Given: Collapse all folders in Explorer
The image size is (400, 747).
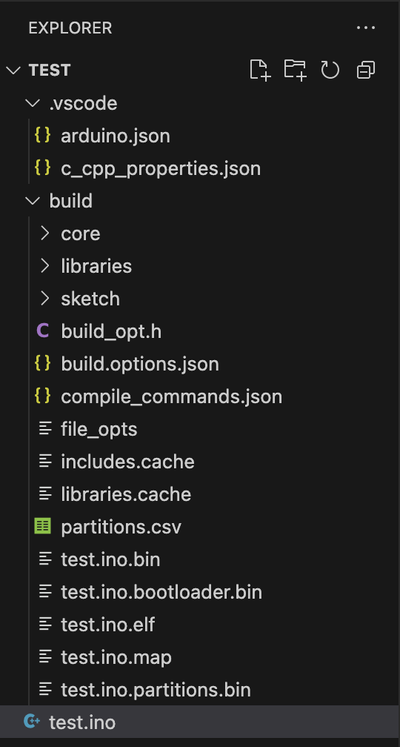Looking at the screenshot, I should click(x=366, y=70).
